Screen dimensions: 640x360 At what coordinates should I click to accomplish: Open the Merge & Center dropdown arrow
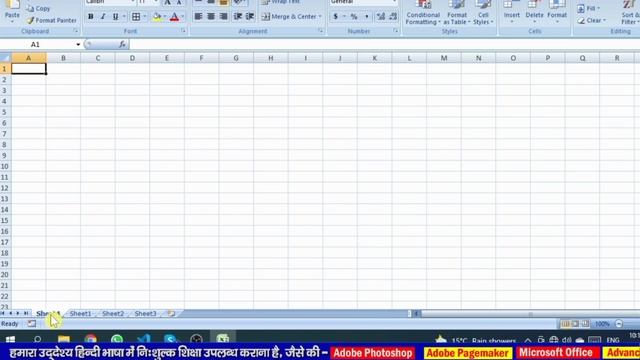320,17
